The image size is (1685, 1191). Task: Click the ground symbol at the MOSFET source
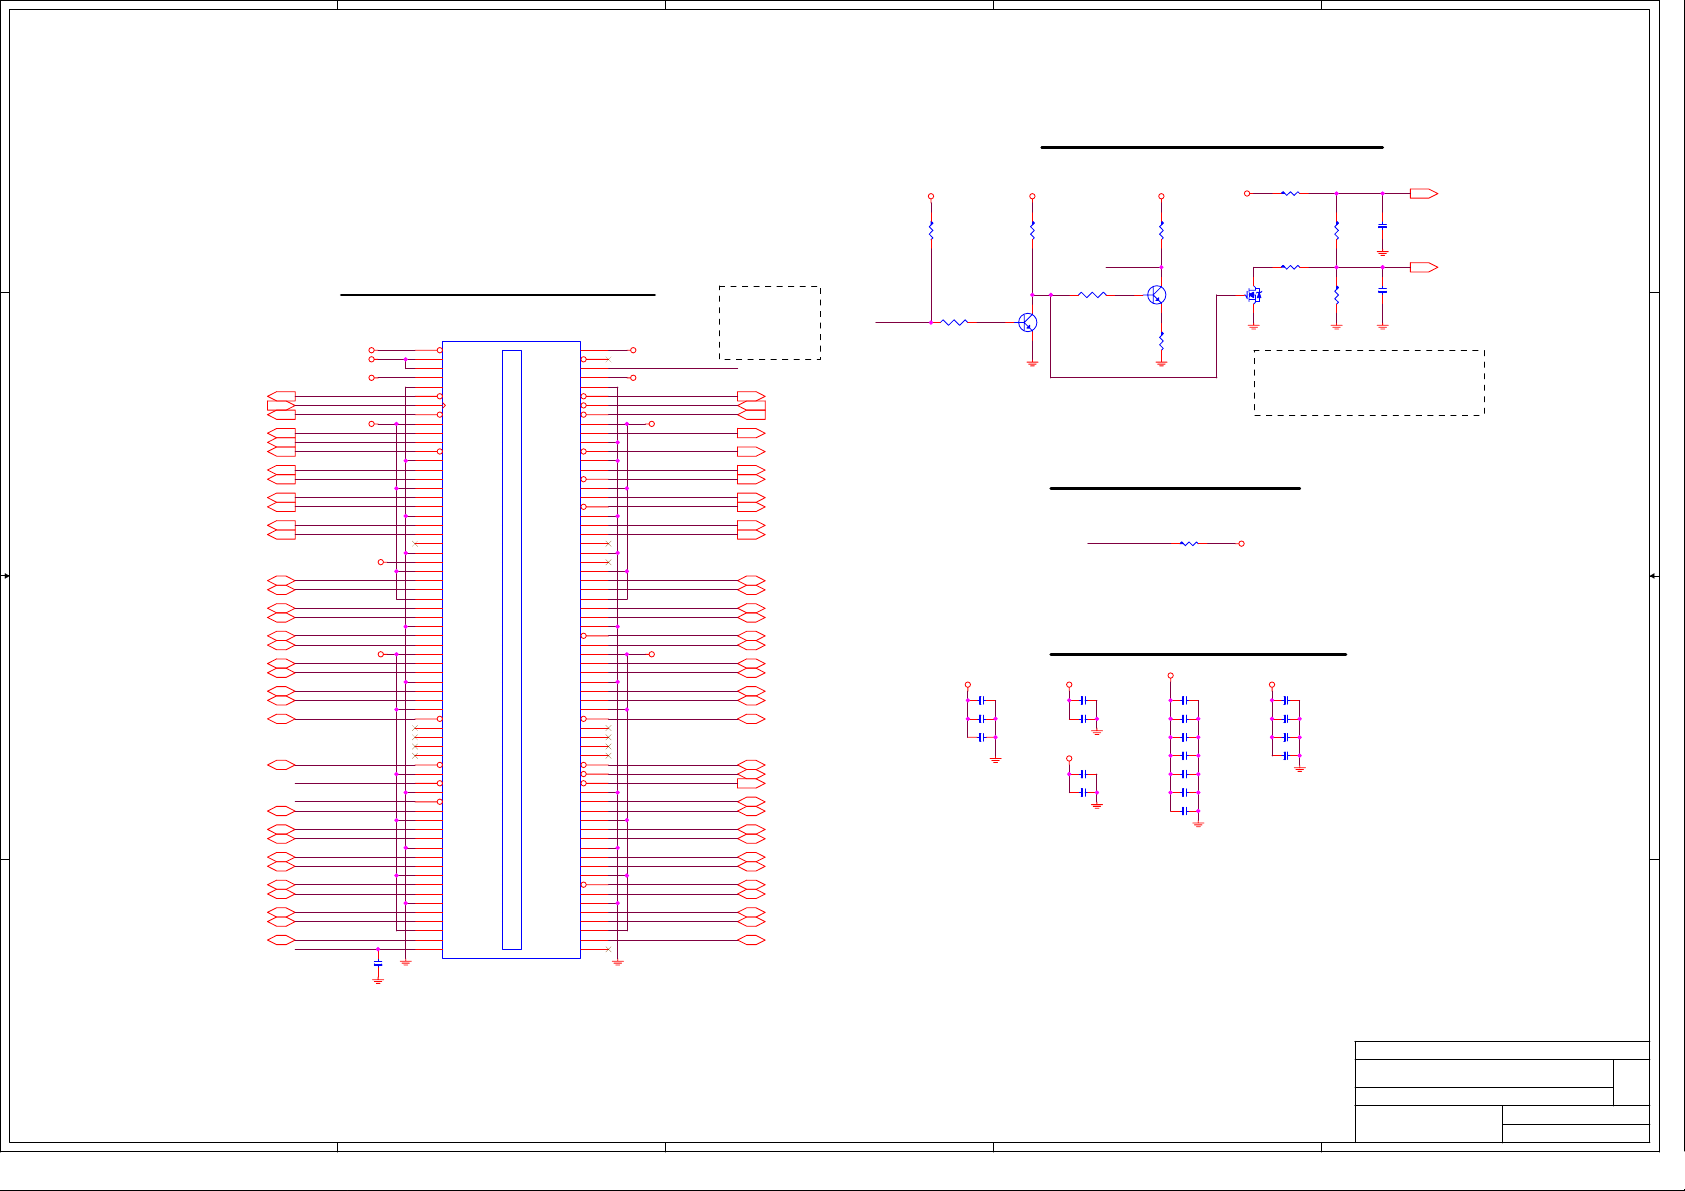tap(1253, 326)
